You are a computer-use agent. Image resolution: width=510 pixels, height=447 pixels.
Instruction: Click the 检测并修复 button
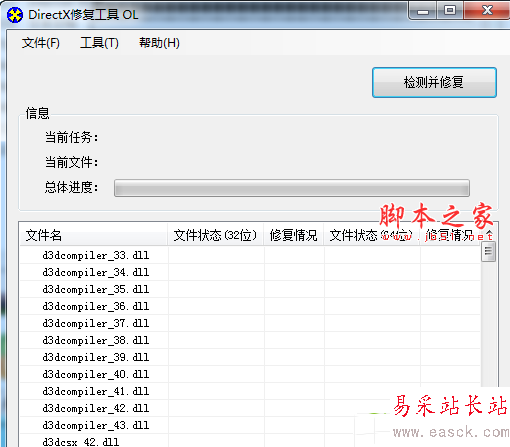(x=434, y=83)
